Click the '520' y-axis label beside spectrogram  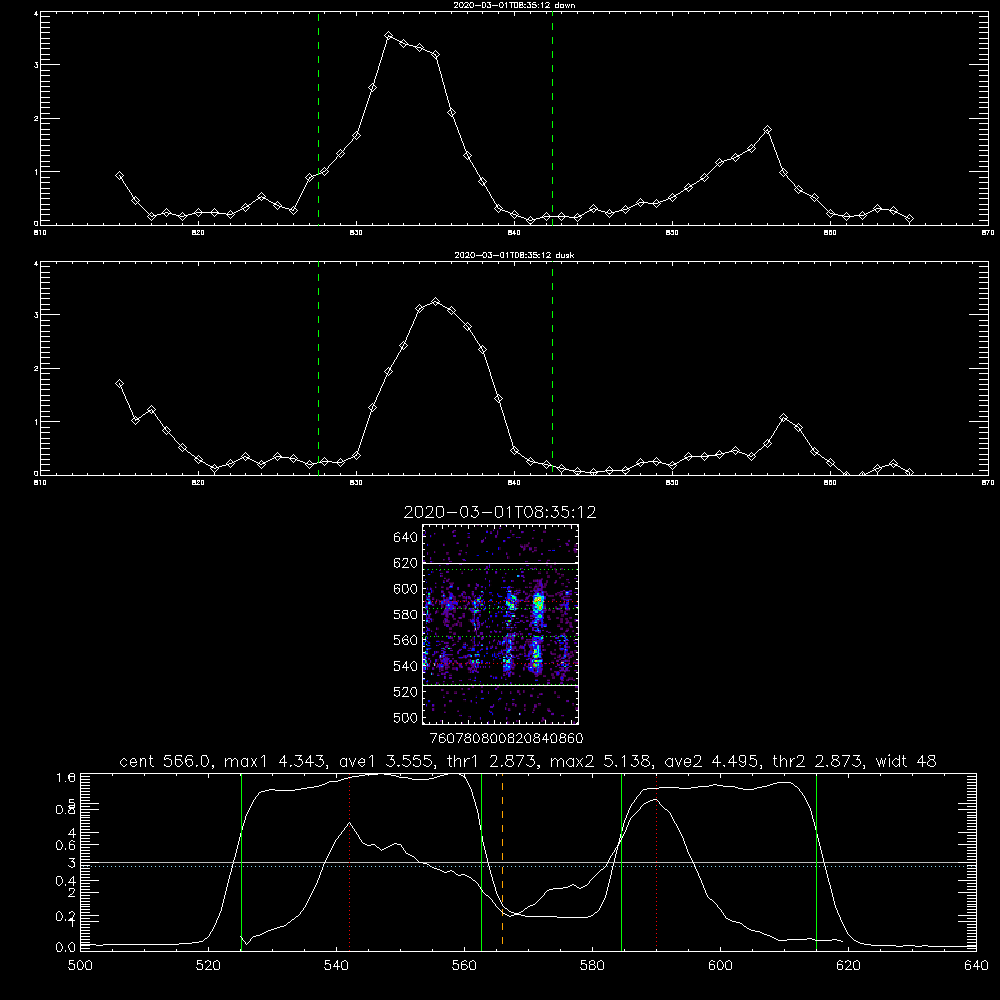click(406, 692)
